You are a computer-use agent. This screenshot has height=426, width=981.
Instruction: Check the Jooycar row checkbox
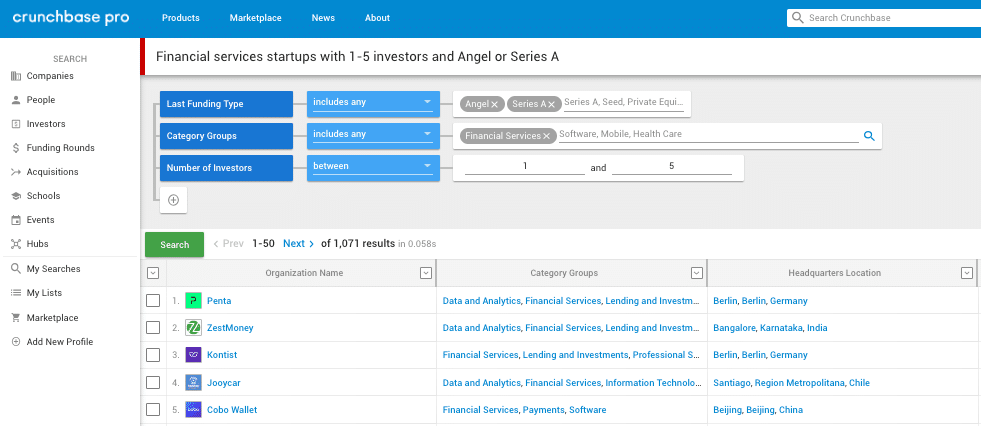pyautogui.click(x=153, y=382)
